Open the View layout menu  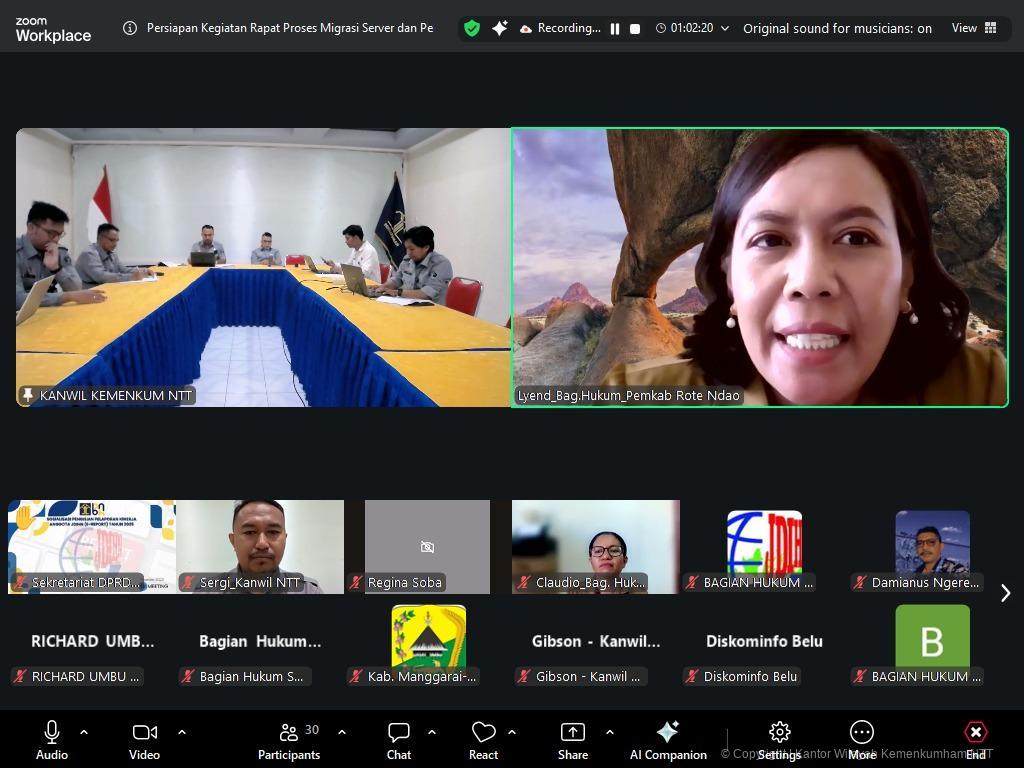click(974, 28)
